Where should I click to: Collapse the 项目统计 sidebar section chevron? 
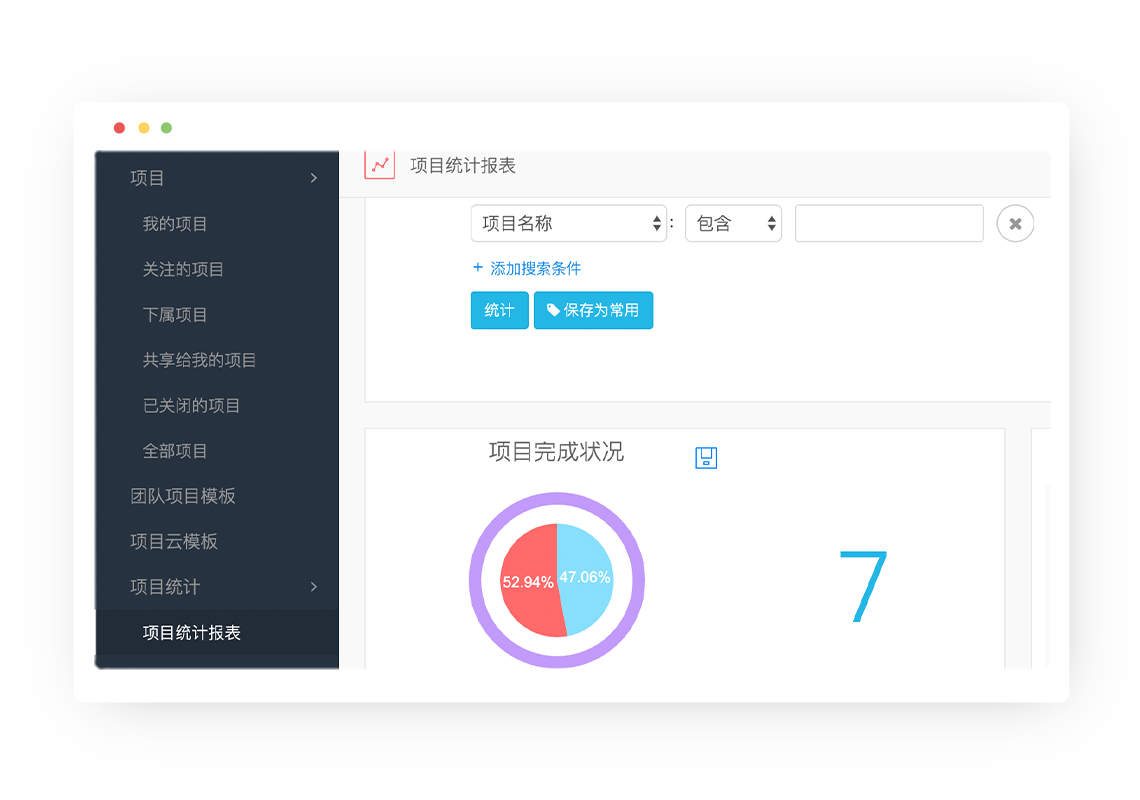(x=314, y=587)
